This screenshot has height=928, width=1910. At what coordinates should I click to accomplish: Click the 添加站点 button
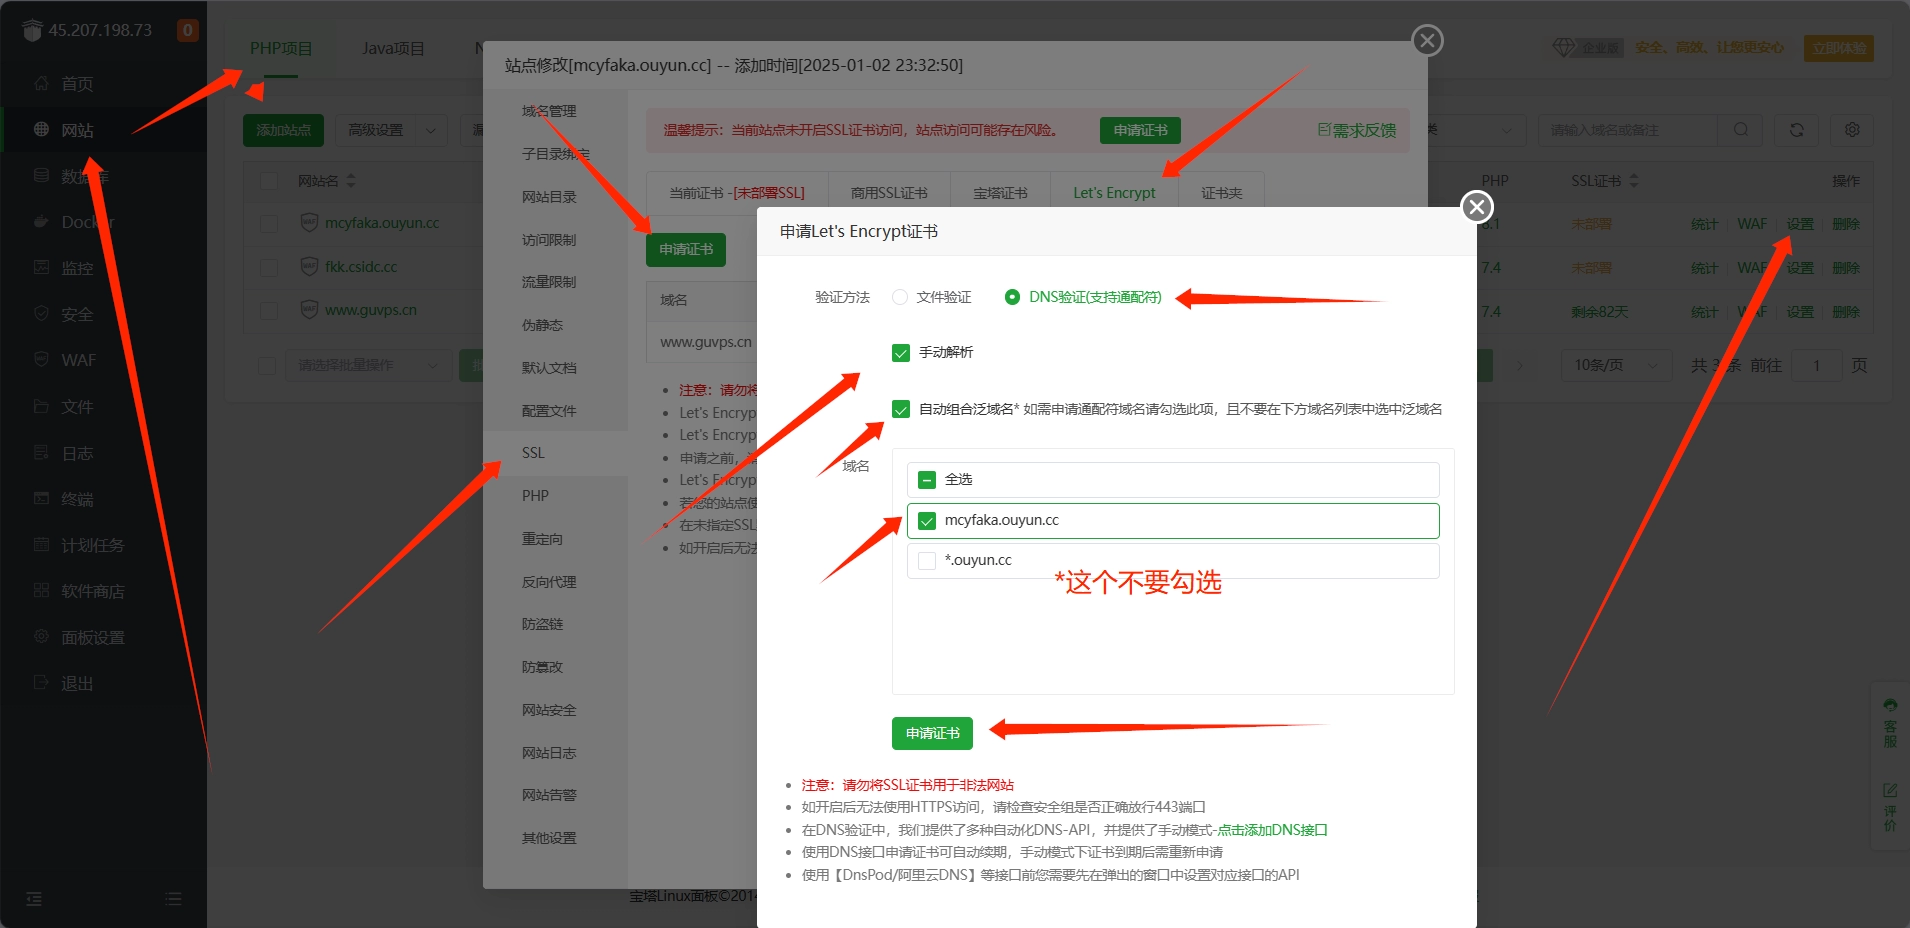pyautogui.click(x=283, y=130)
